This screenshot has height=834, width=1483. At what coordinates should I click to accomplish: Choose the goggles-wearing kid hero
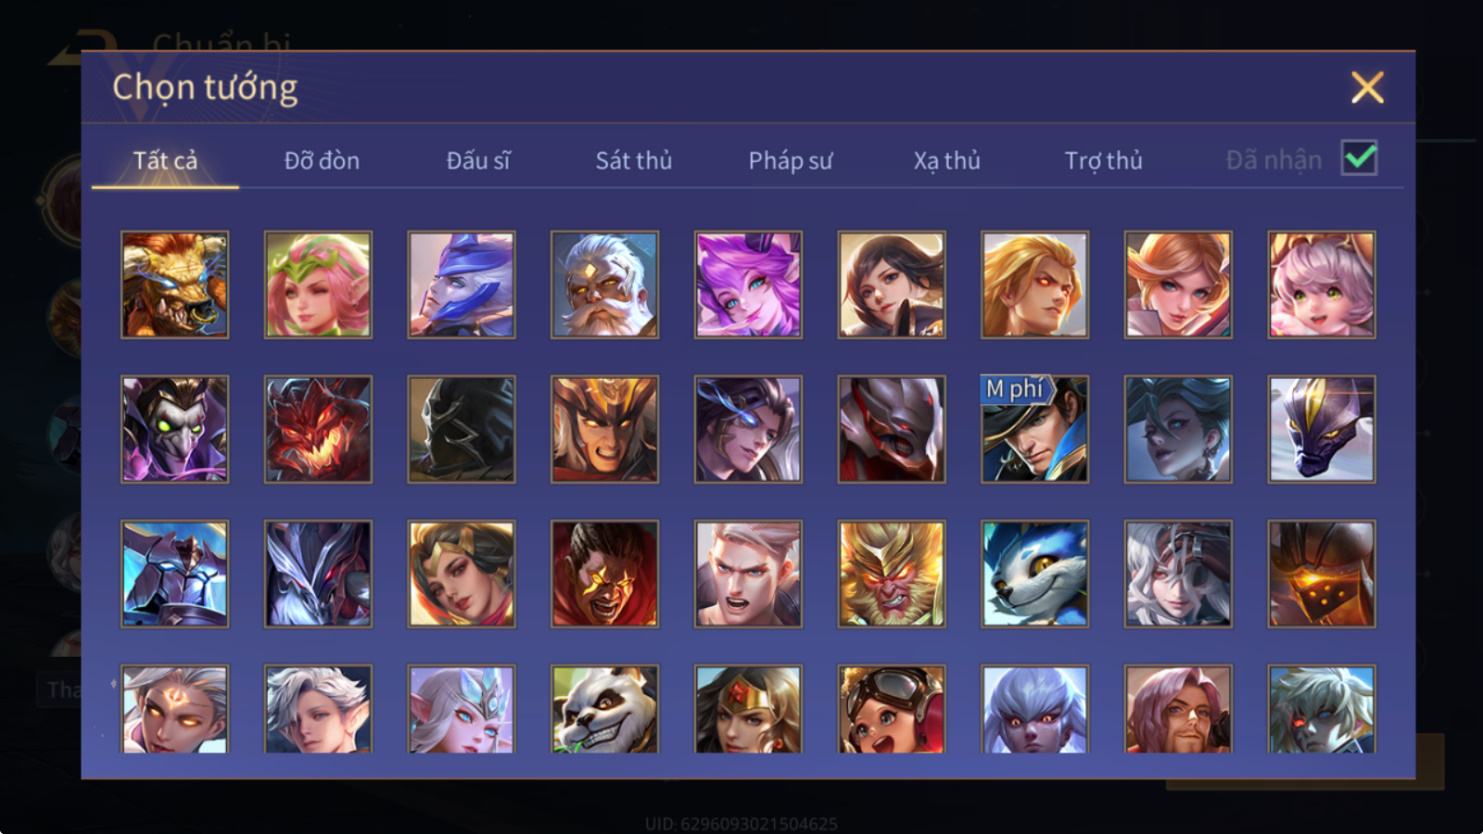891,709
